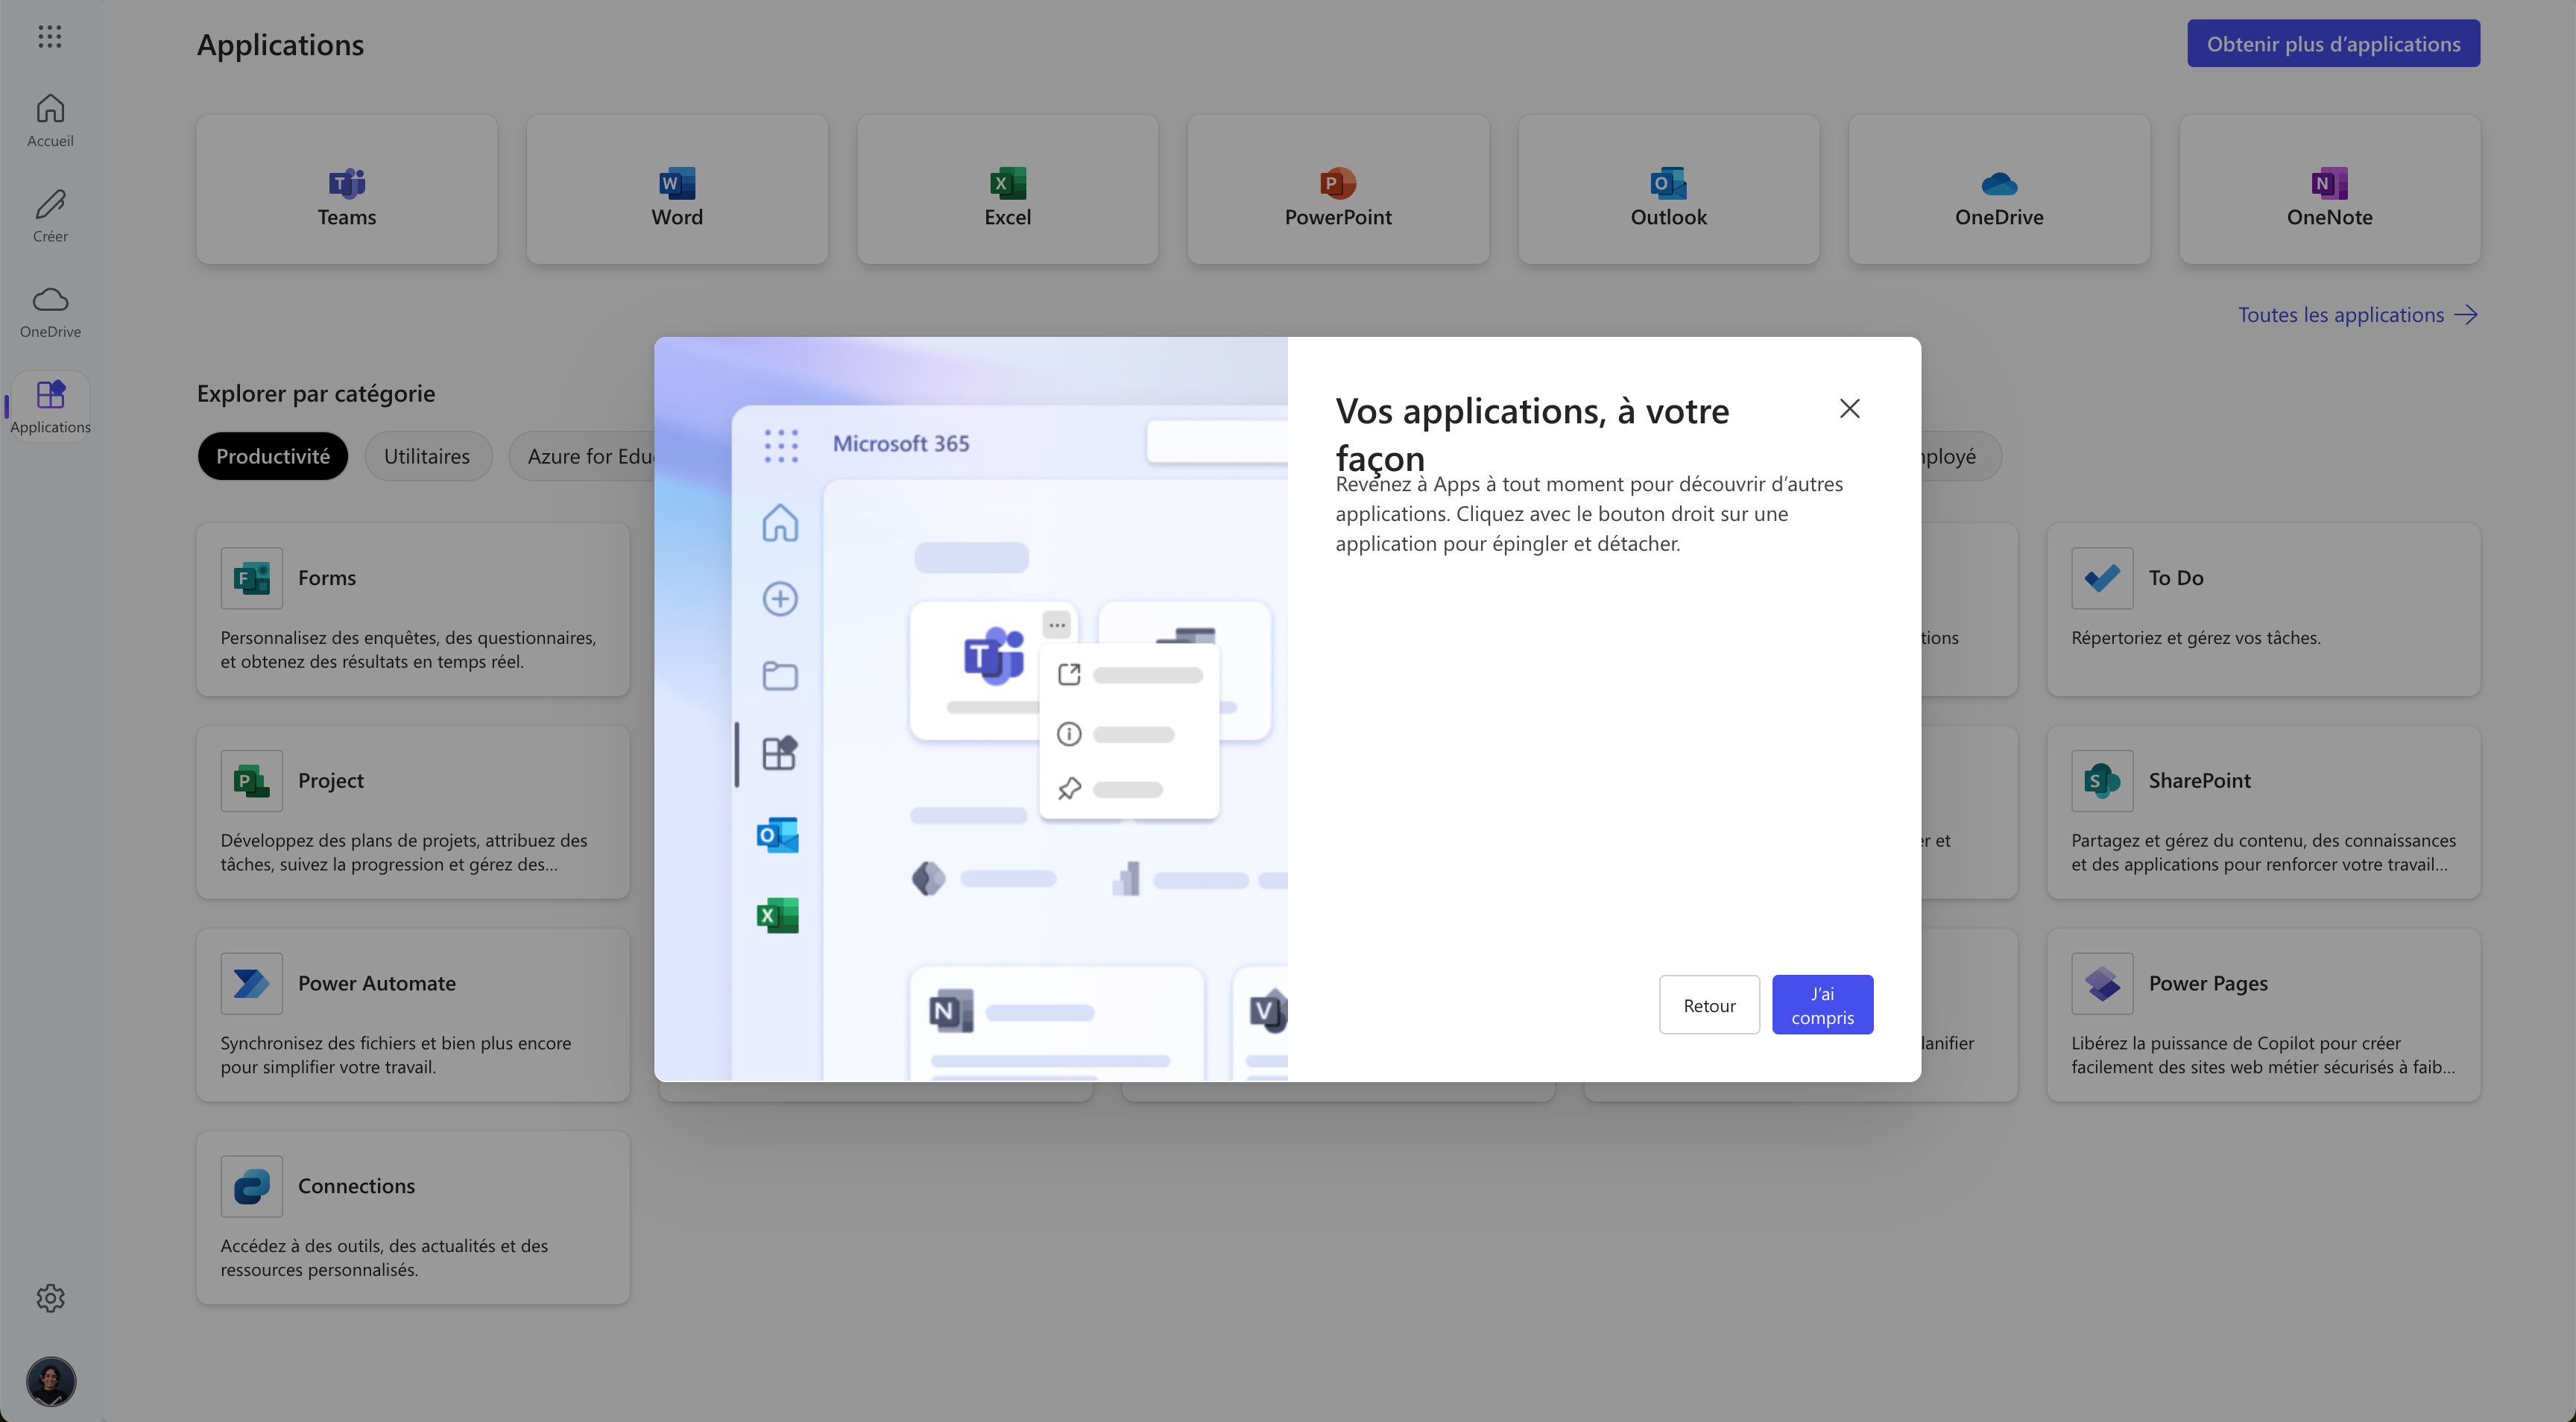The height and width of the screenshot is (1422, 2576).
Task: Open the To Do app icon
Action: point(2102,578)
